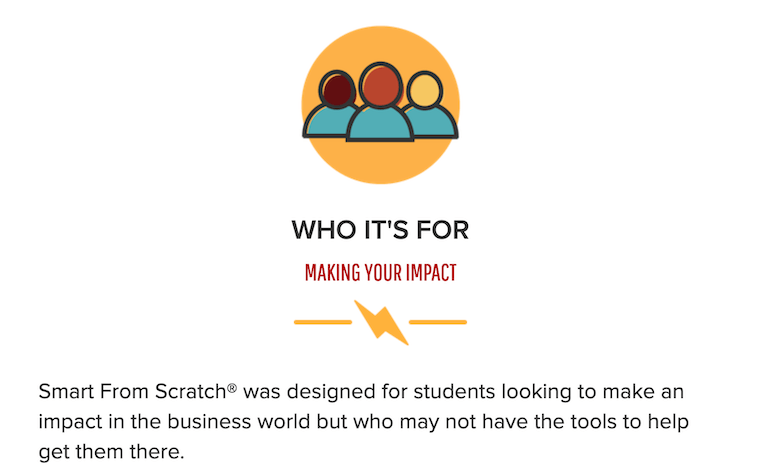
Task: Click the teal body of left figure
Action: click(x=328, y=121)
